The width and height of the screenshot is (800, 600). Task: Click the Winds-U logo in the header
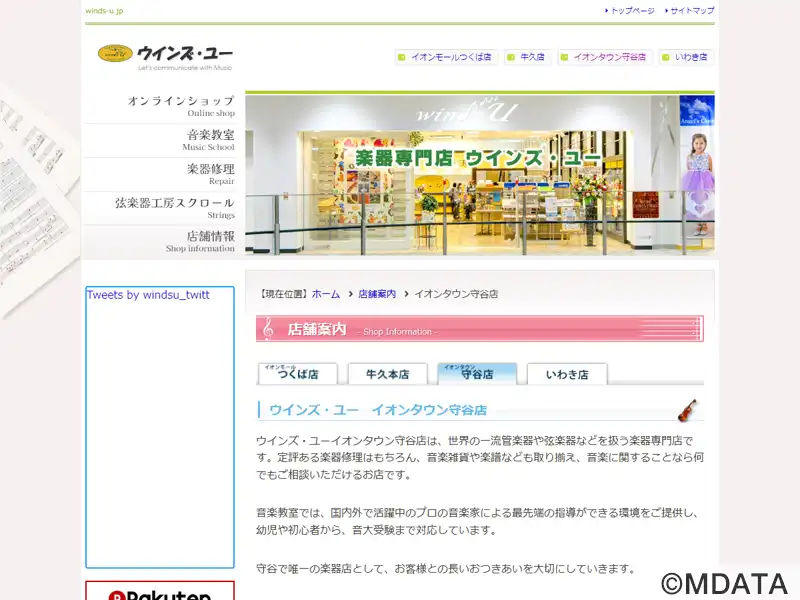165,56
